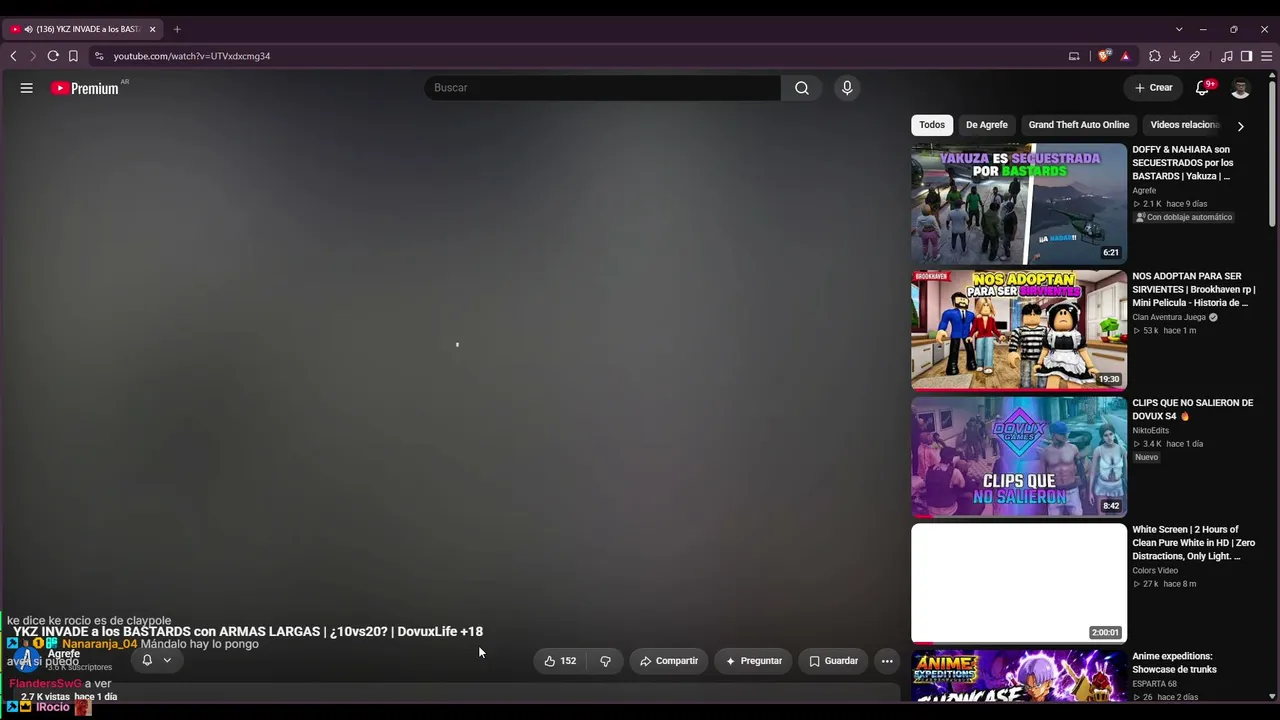Play the Anime Expeditions thumbnail
The image size is (1280, 720).
pos(1018,676)
